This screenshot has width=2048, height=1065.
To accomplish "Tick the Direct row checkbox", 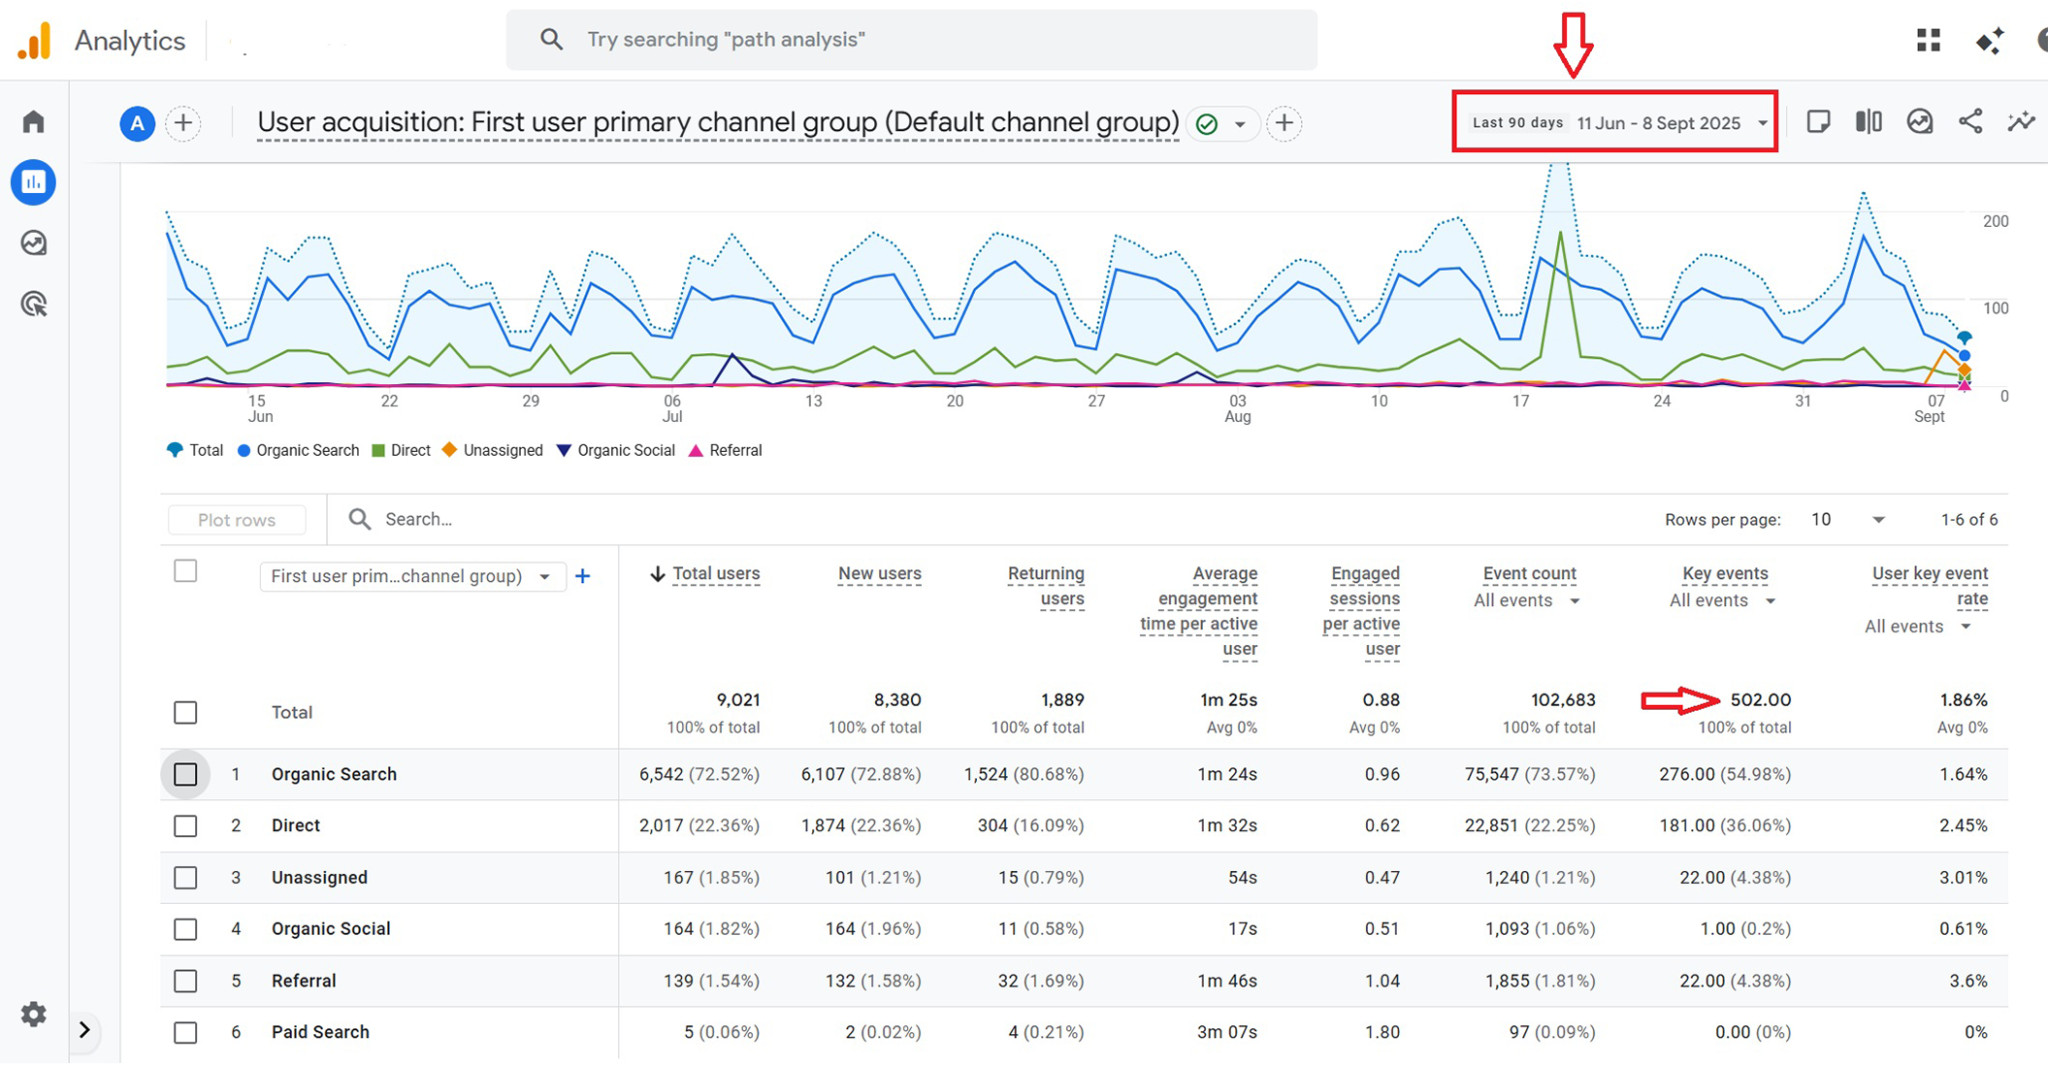I will 185,826.
